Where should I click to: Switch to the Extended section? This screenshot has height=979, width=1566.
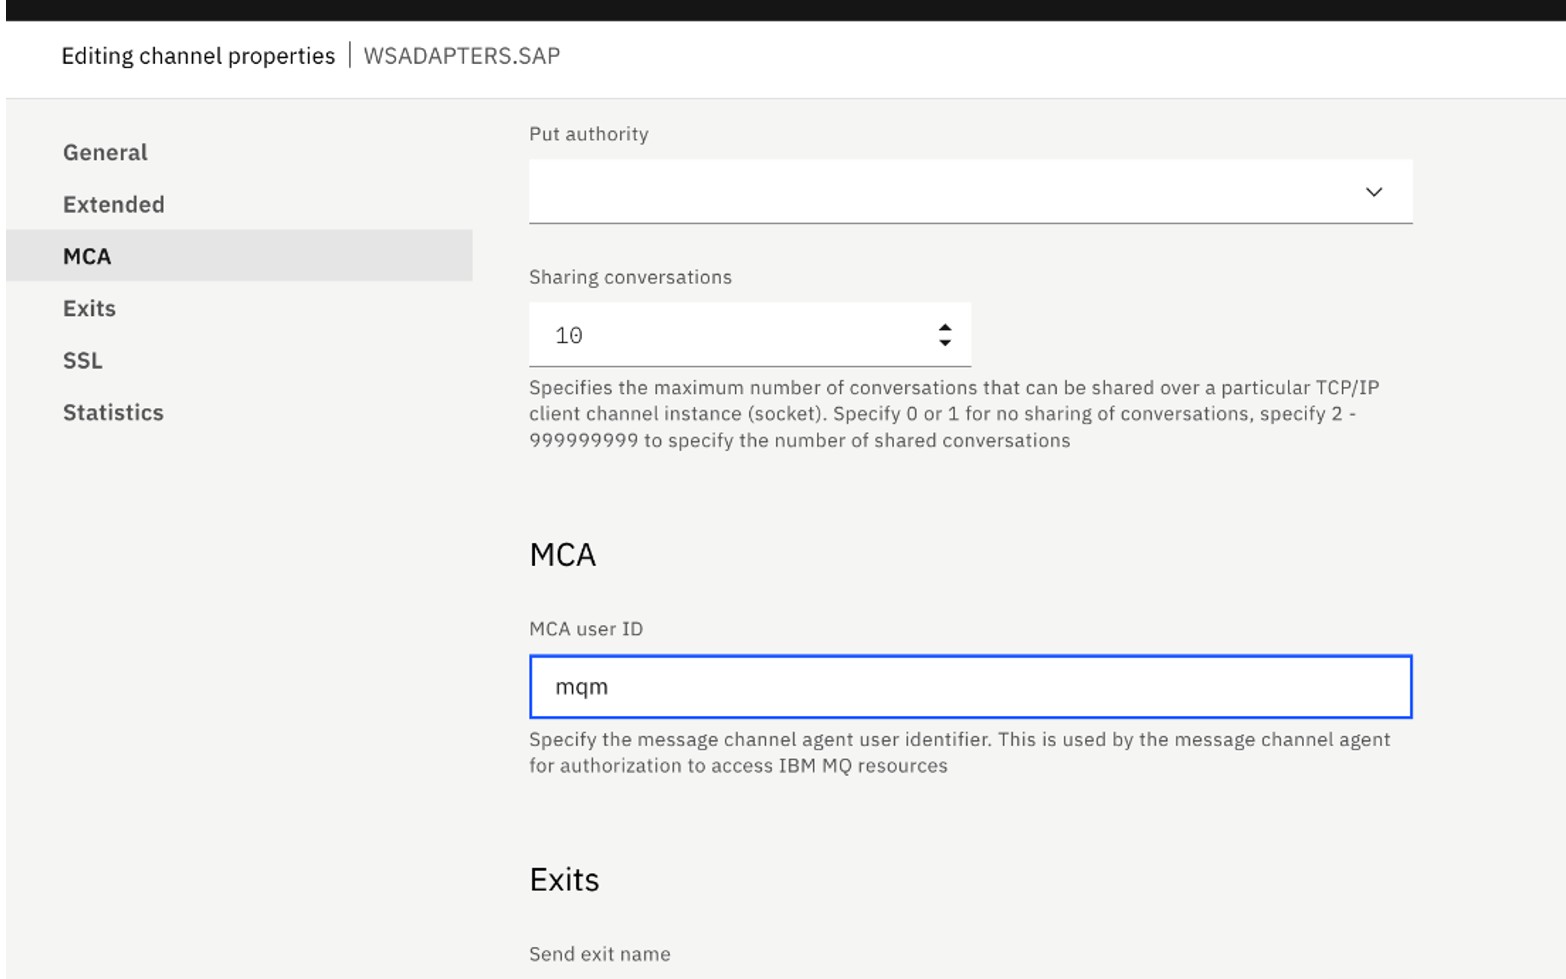(113, 204)
